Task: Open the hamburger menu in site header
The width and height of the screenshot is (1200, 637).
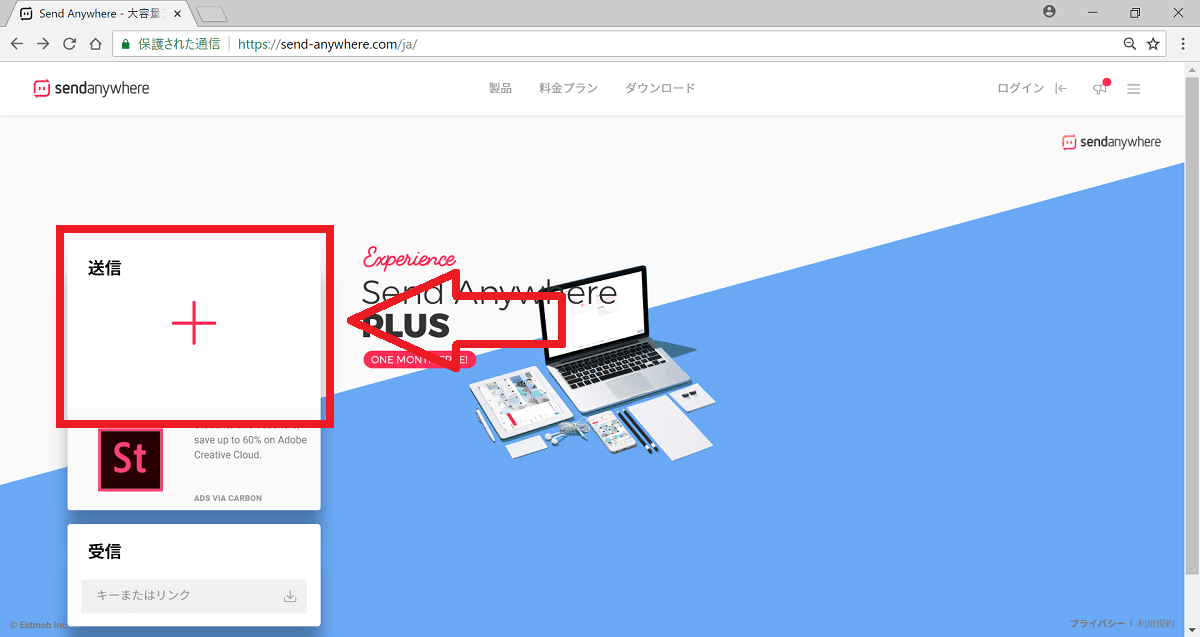Action: pos(1134,89)
